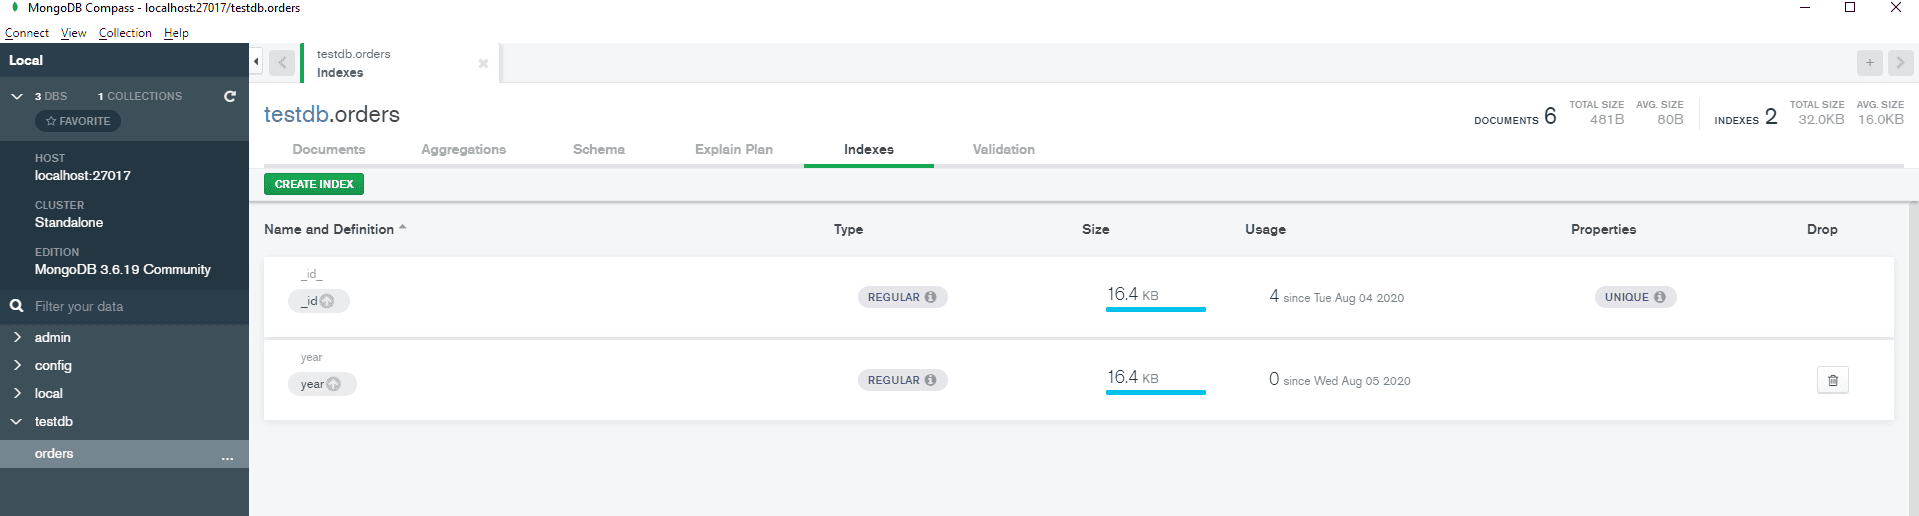Click the Filter your data search field
The height and width of the screenshot is (516, 1919).
coord(130,306)
